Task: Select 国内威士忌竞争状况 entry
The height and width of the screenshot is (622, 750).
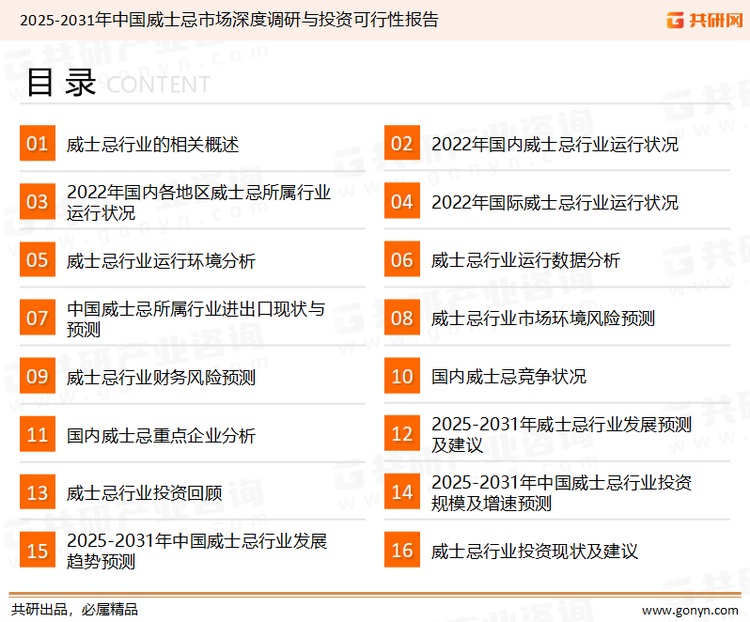Action: click(508, 377)
